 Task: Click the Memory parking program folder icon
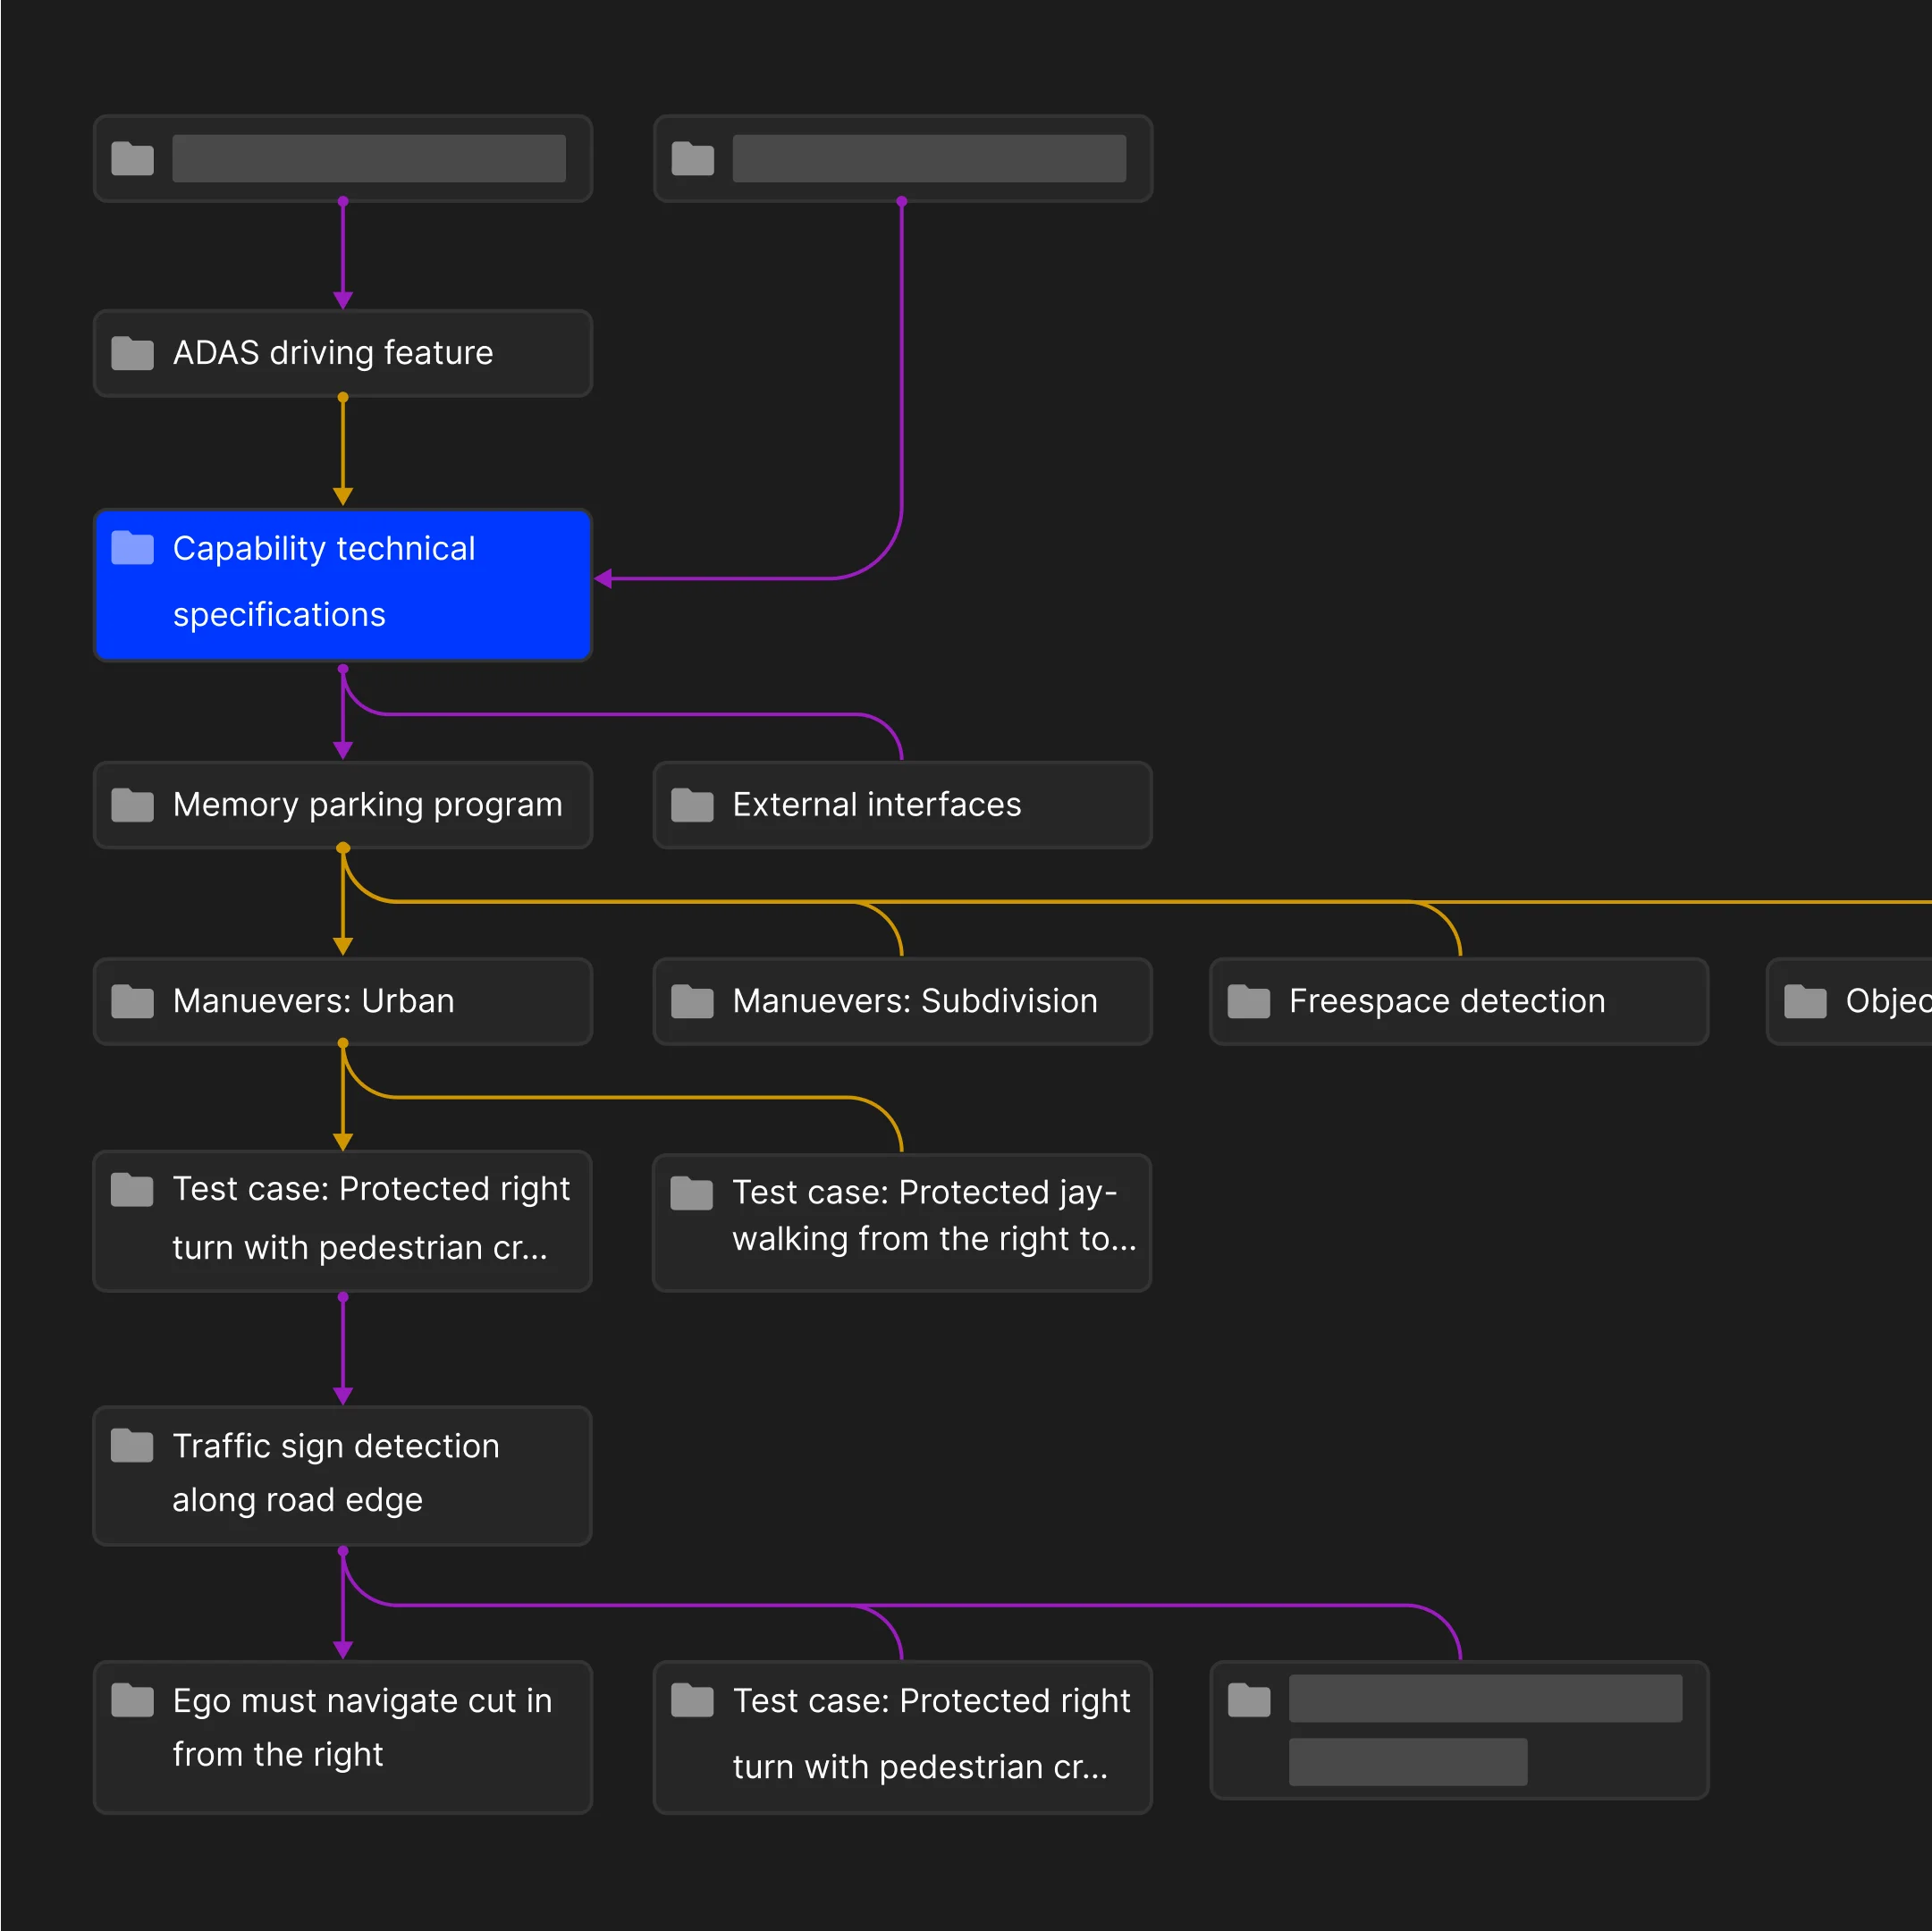tap(132, 805)
